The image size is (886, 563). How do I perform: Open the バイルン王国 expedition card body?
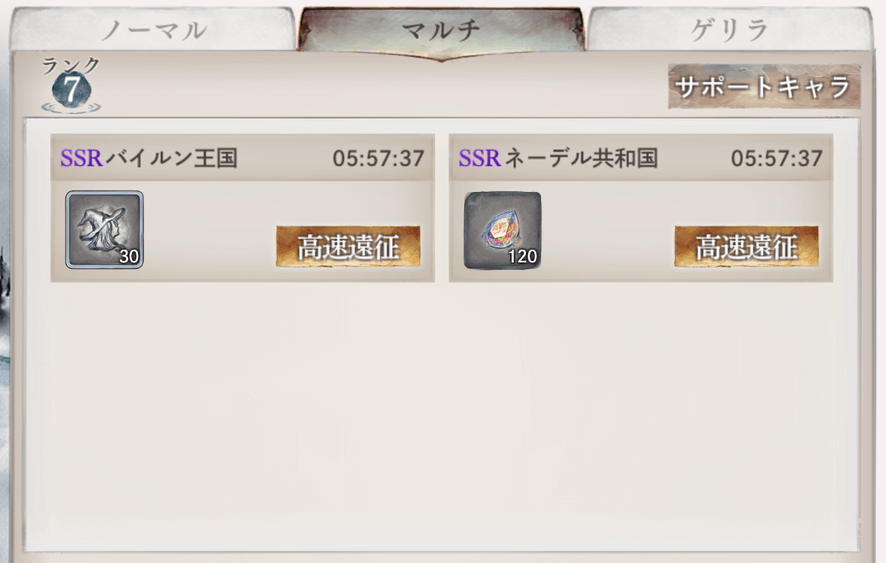242,208
